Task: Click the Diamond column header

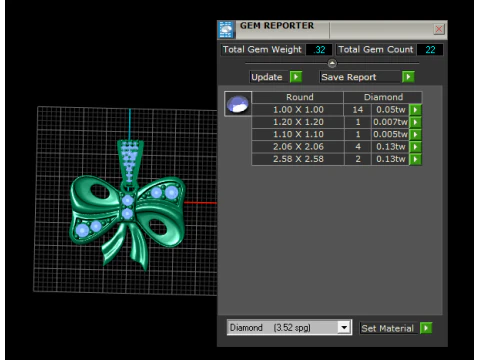Action: click(x=383, y=97)
